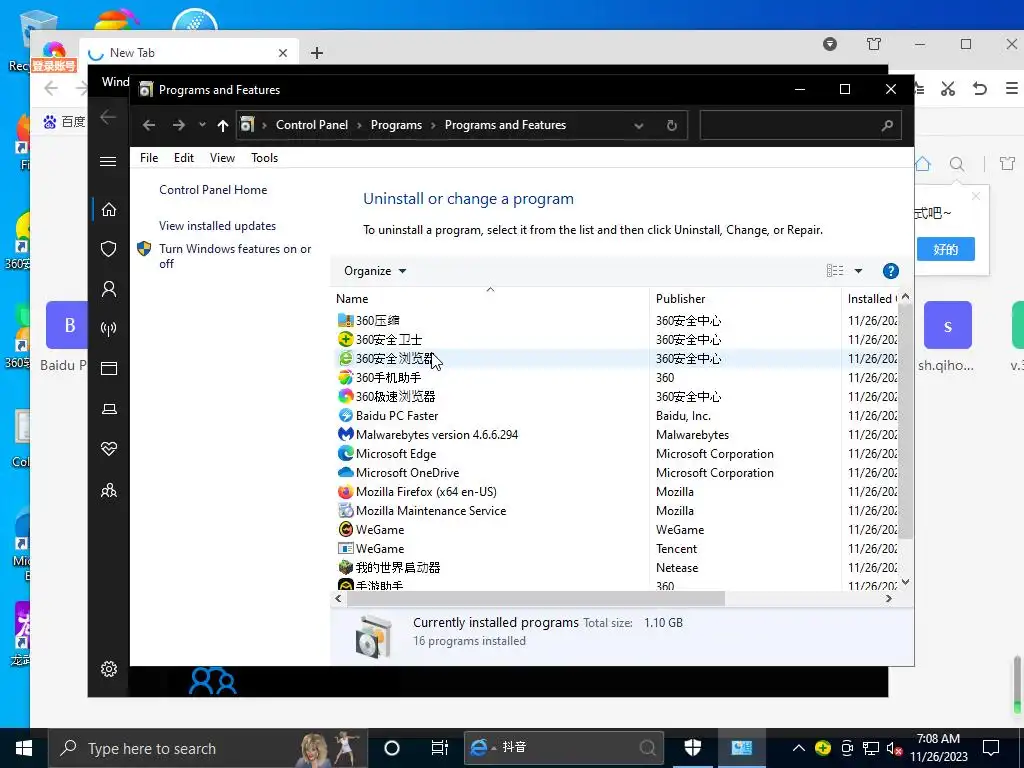Show hidden tray icons chevron
Viewport: 1024px width, 768px height.
click(x=798, y=748)
